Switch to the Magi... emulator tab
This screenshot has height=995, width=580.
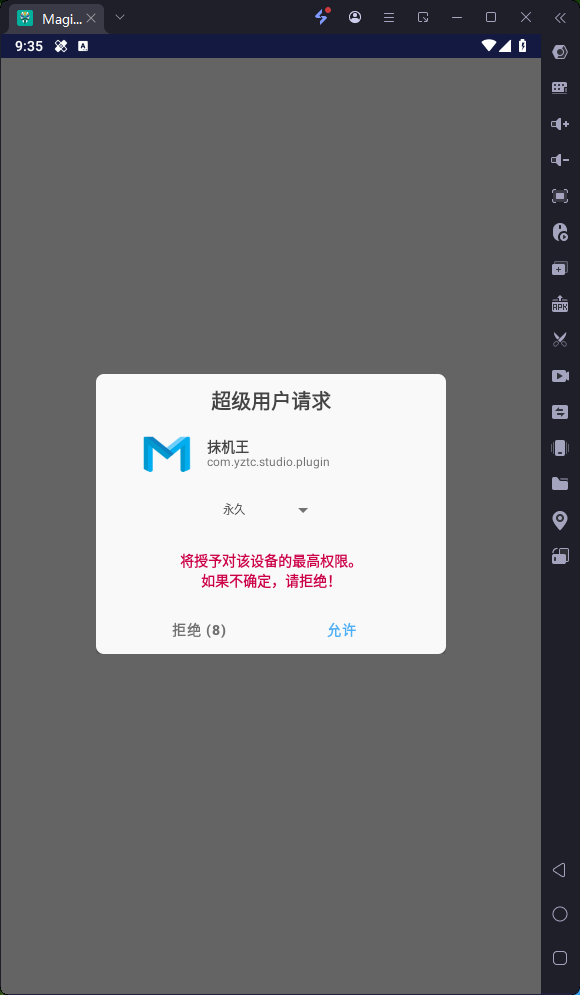(55, 18)
